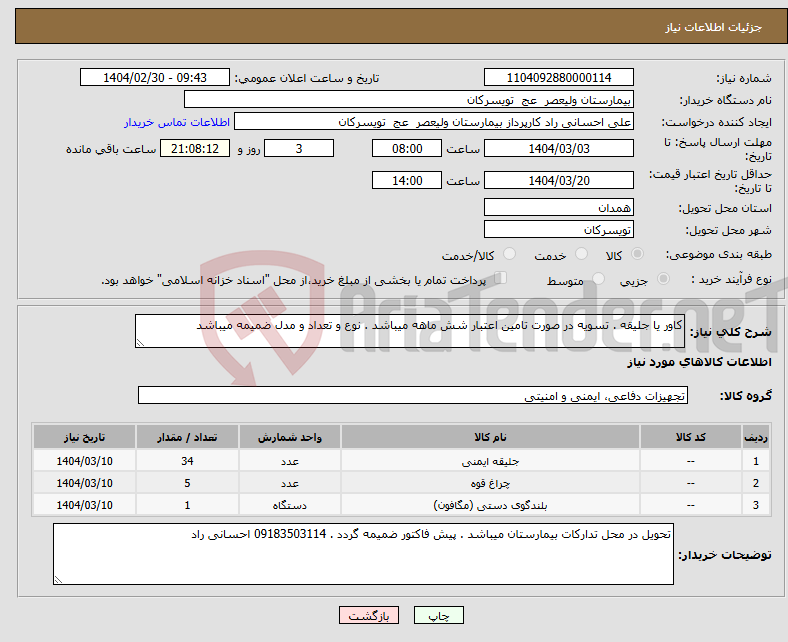The image size is (788, 642).
Task: Click the remaining time field 21:08:12
Action: coord(195,148)
